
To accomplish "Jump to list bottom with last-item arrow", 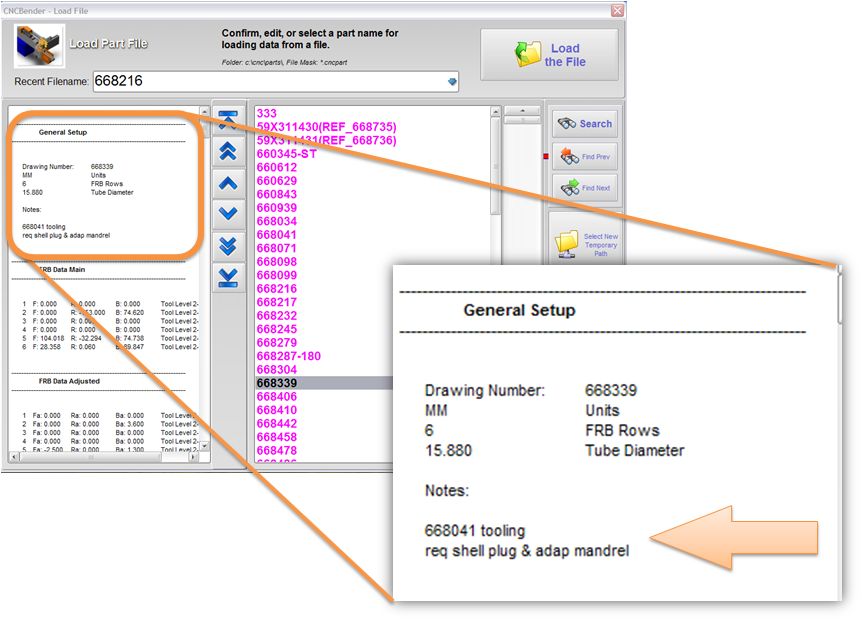I will 228,275.
